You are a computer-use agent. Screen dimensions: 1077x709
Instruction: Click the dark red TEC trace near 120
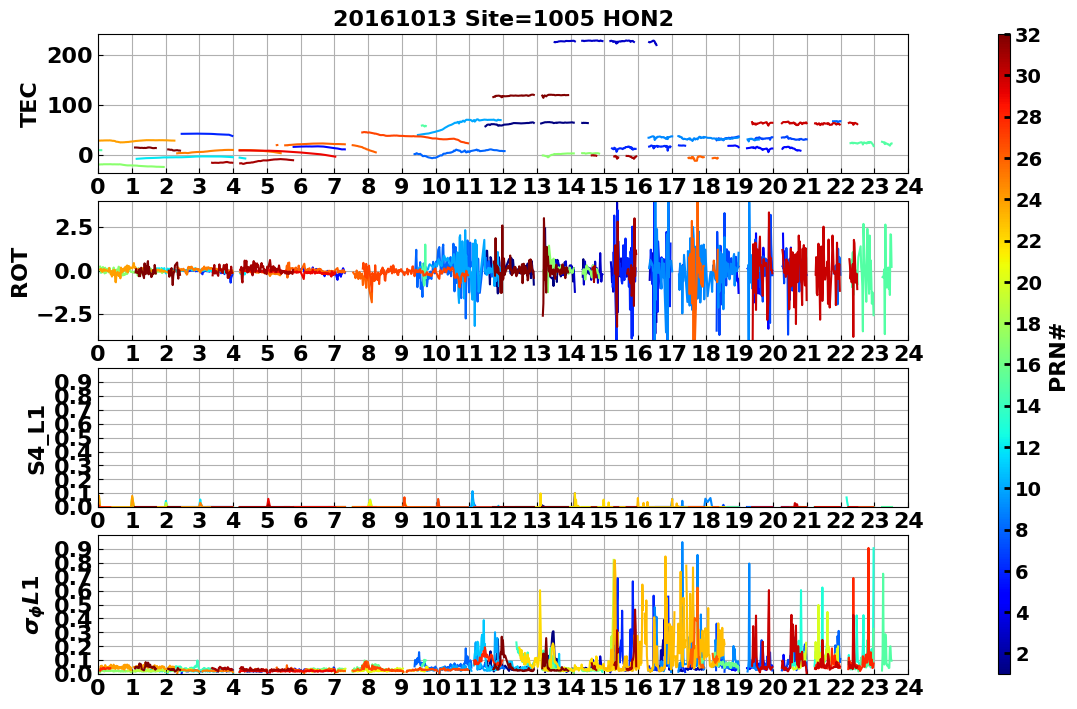530,95
